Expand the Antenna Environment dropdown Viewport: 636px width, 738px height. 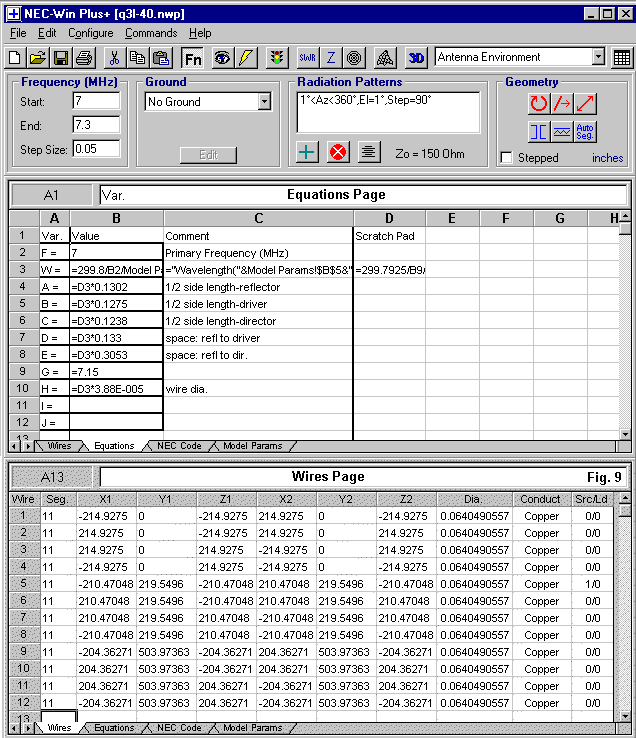click(x=598, y=58)
